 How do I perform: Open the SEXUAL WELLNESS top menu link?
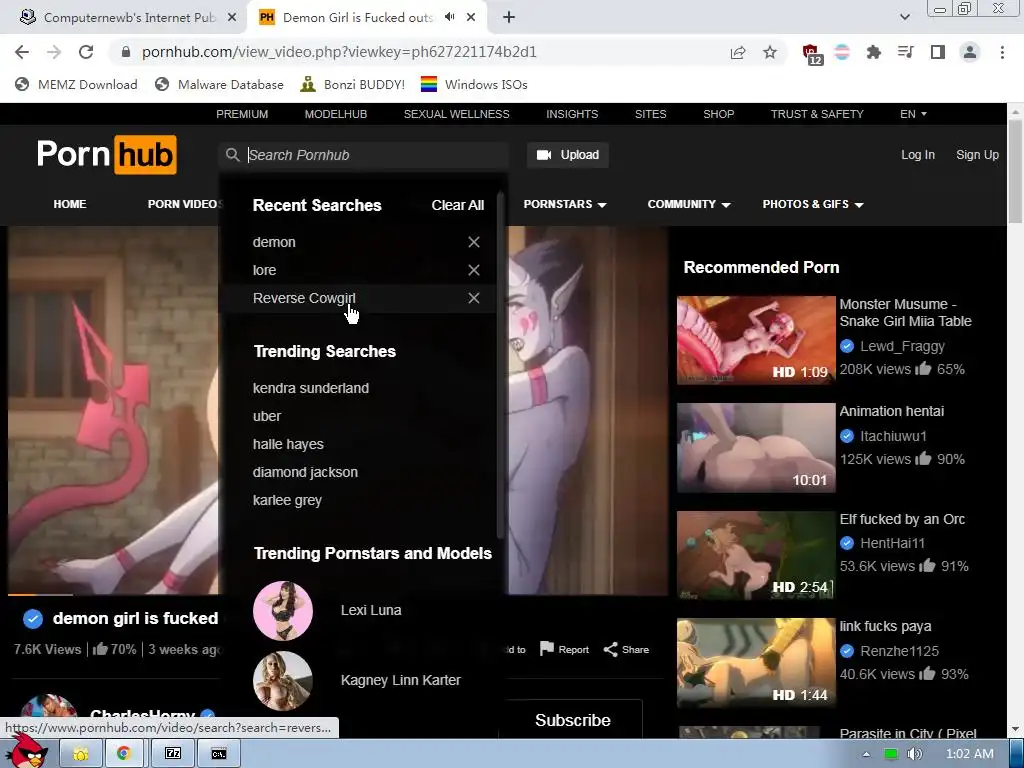tap(456, 114)
